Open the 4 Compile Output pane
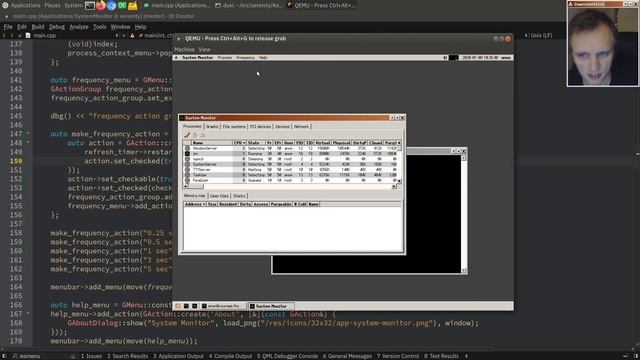Screen dimensions: 640x360 (x=231, y=356)
